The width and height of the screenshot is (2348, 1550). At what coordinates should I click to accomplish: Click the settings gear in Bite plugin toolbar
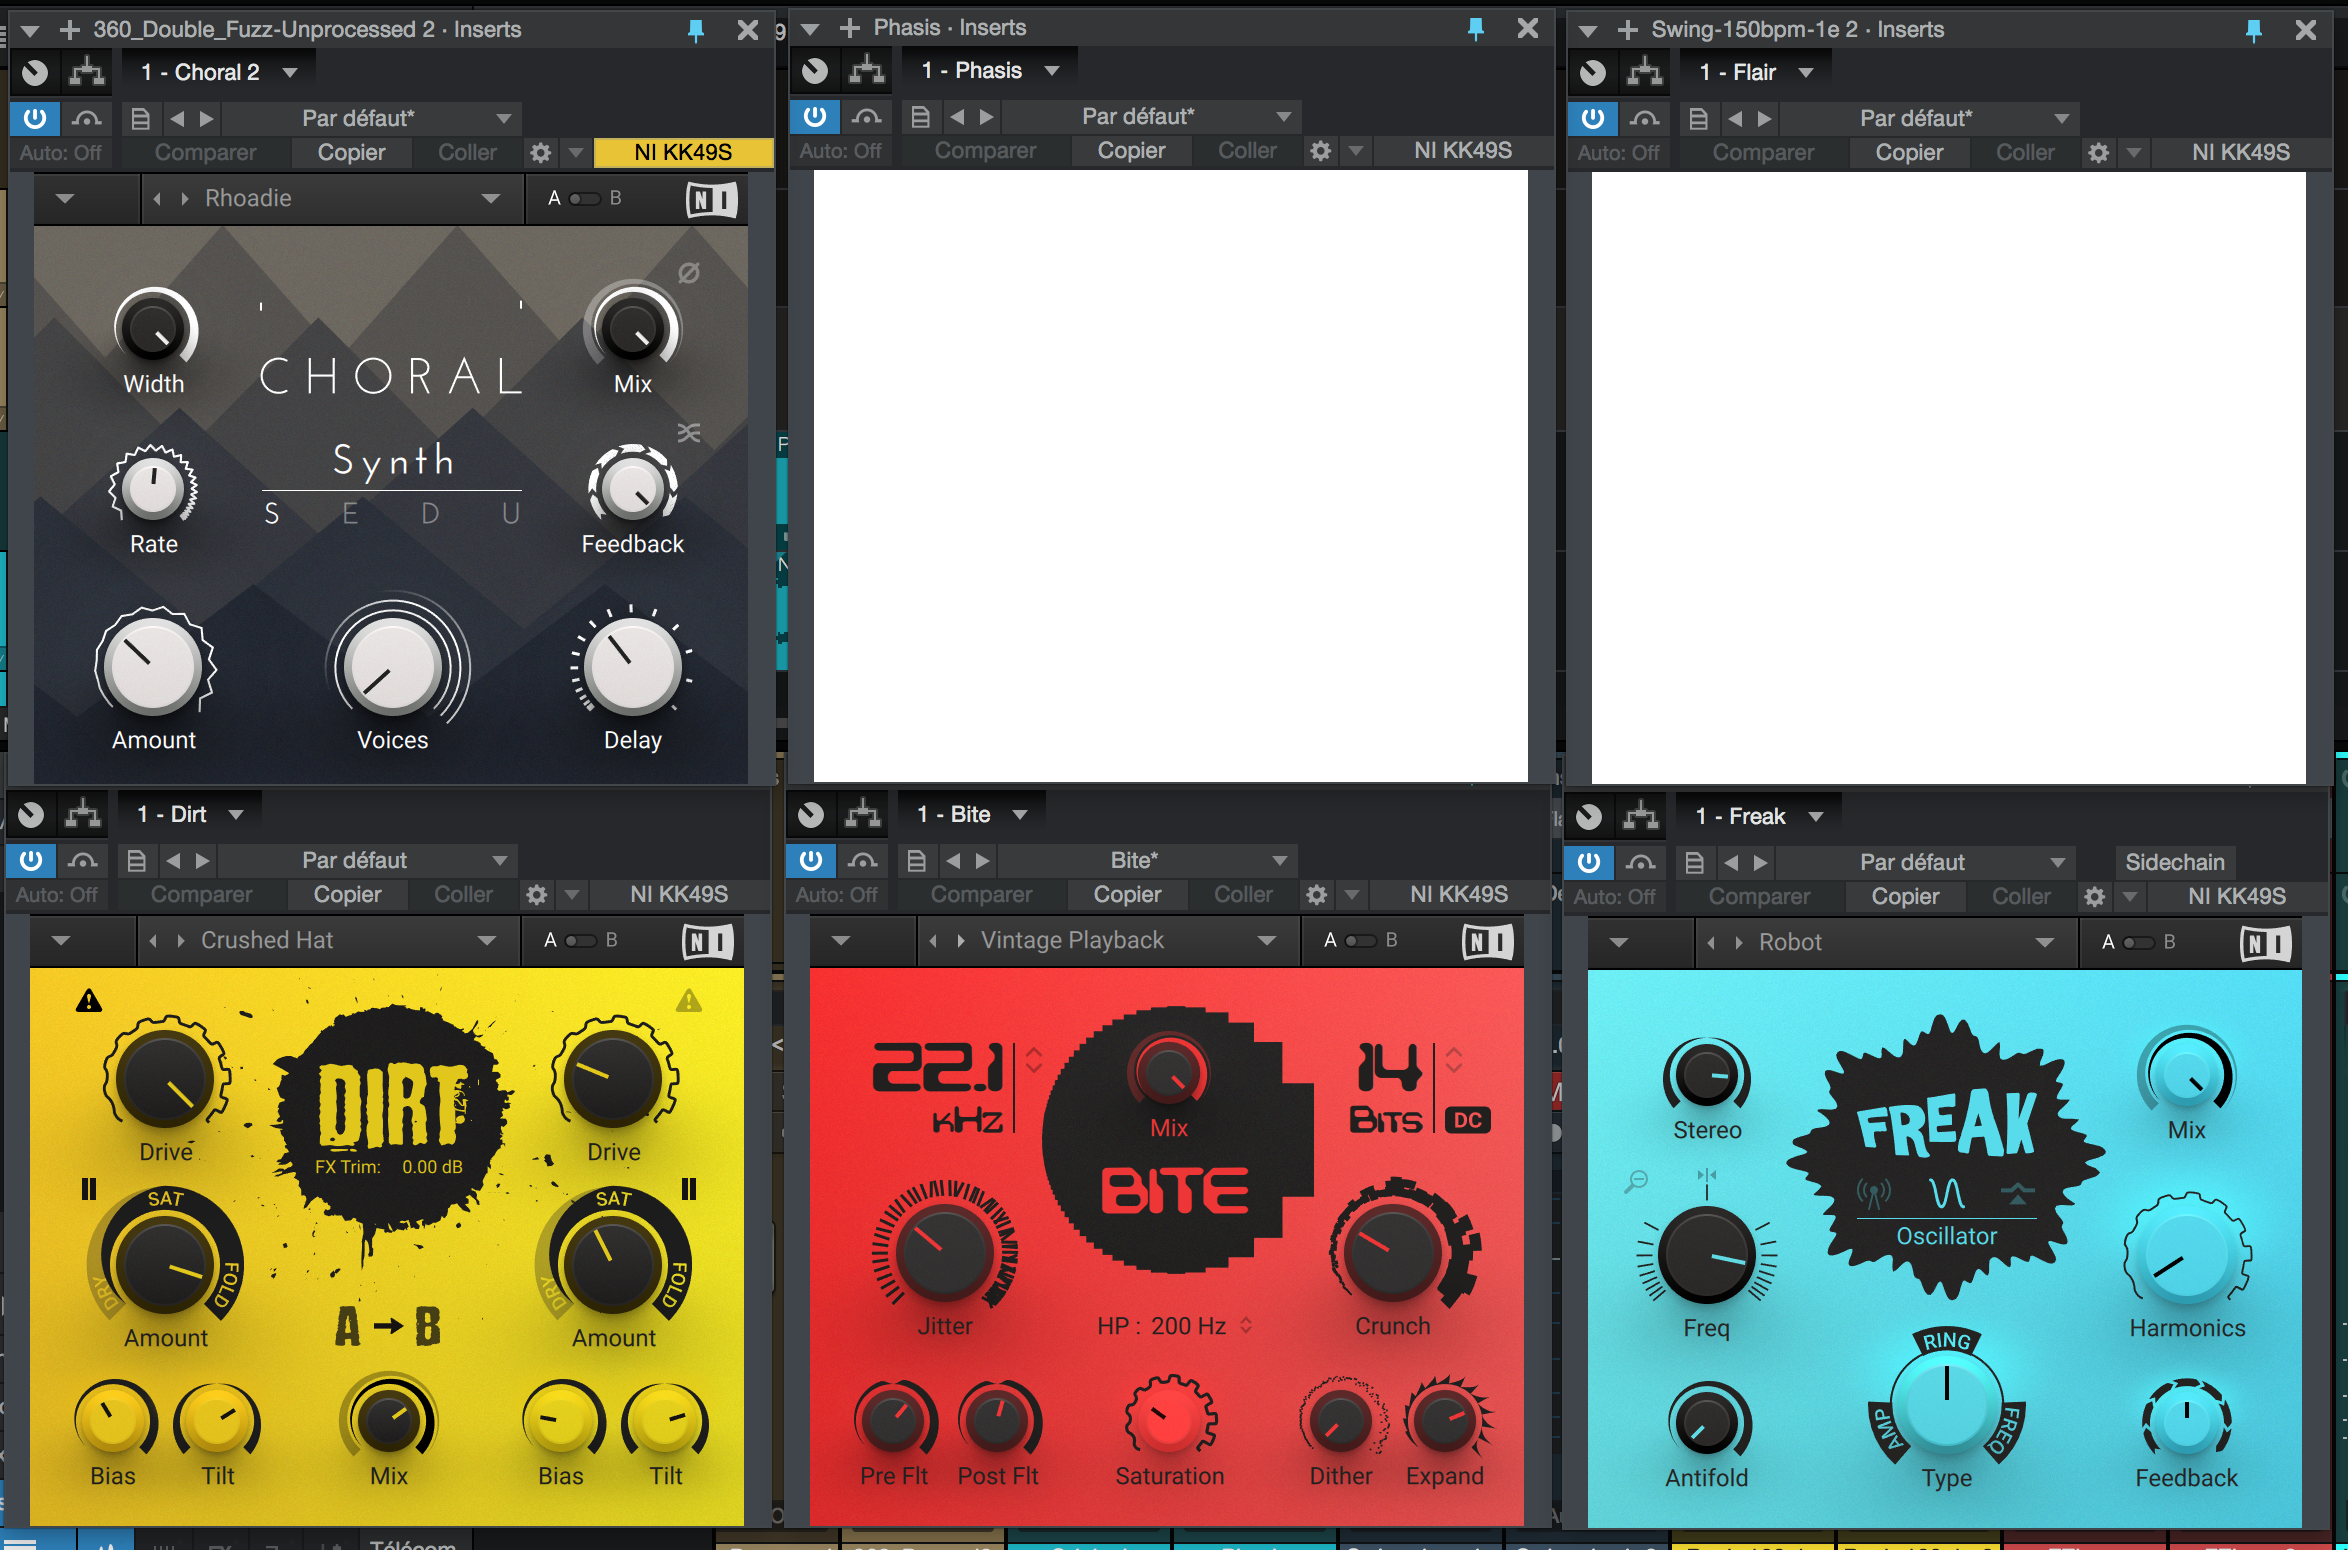(x=1317, y=895)
